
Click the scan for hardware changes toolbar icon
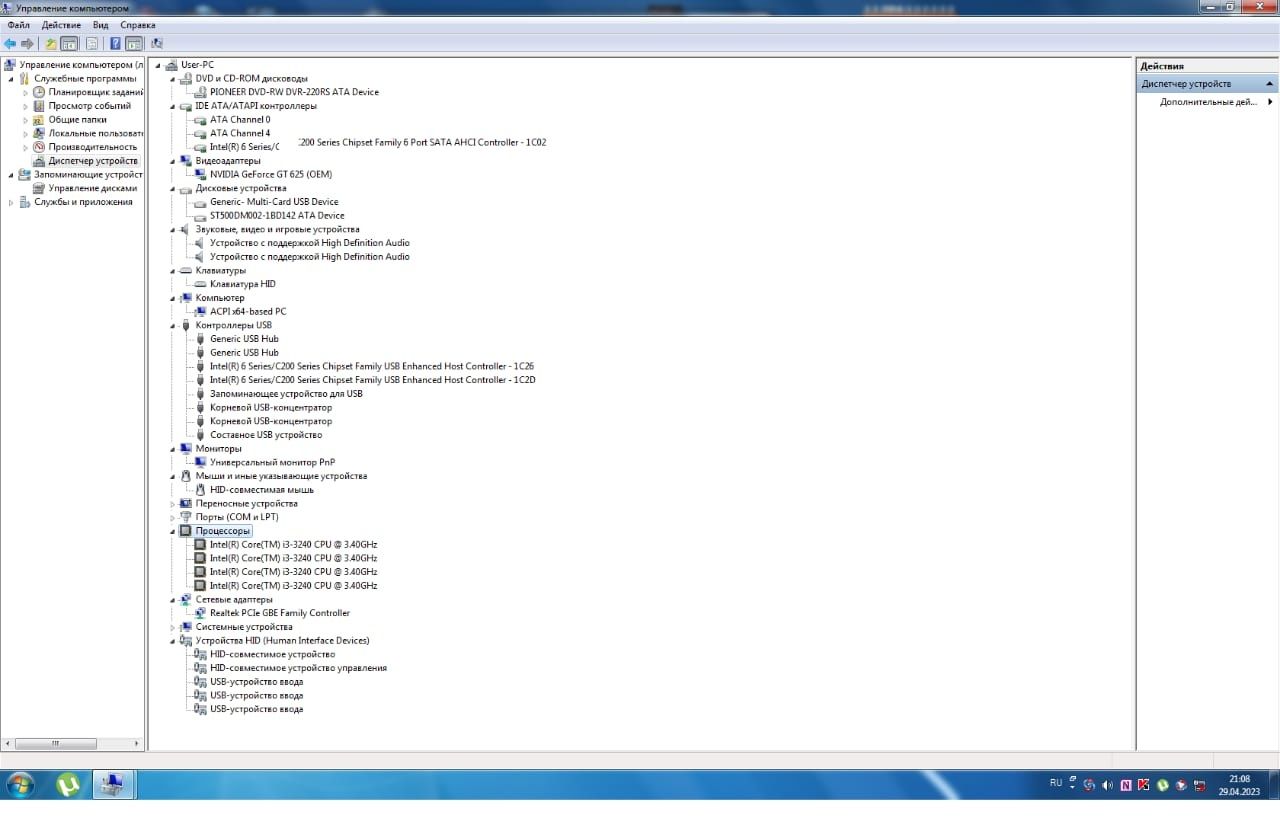[157, 44]
